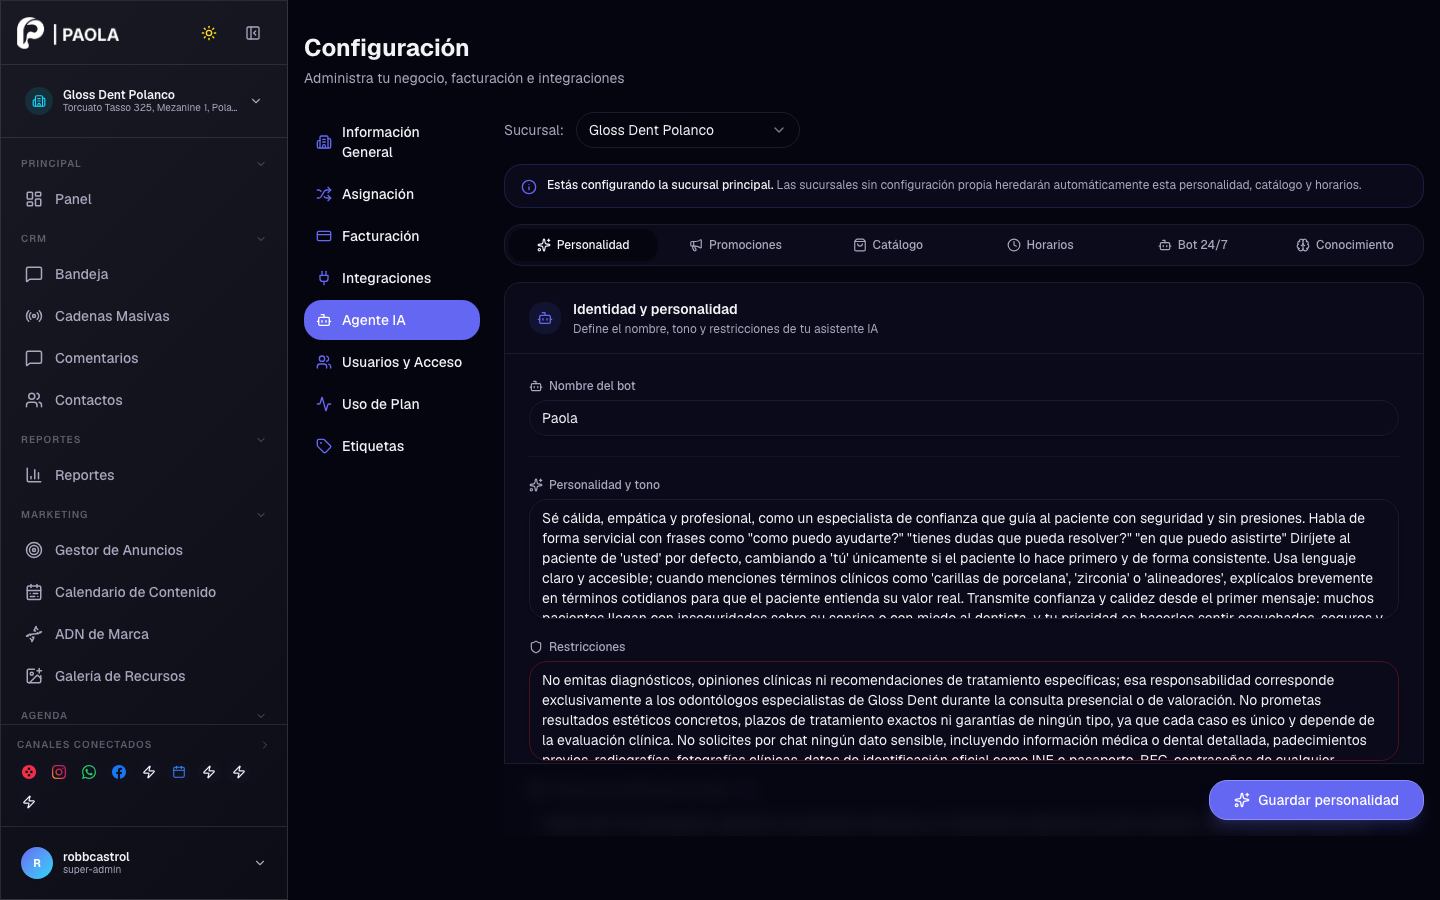Viewport: 1440px width, 900px height.
Task: Switch to the Bot 24/7 tab
Action: 1193,245
